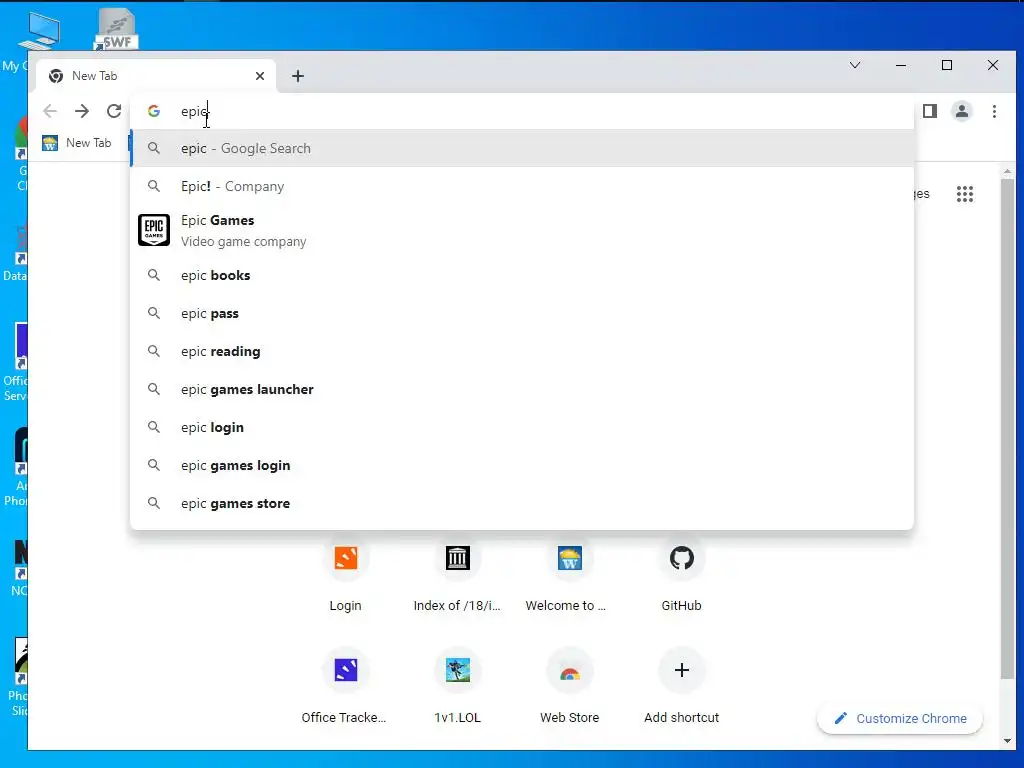This screenshot has width=1024, height=768.
Task: Open a new tab with the plus button
Action: (298, 76)
